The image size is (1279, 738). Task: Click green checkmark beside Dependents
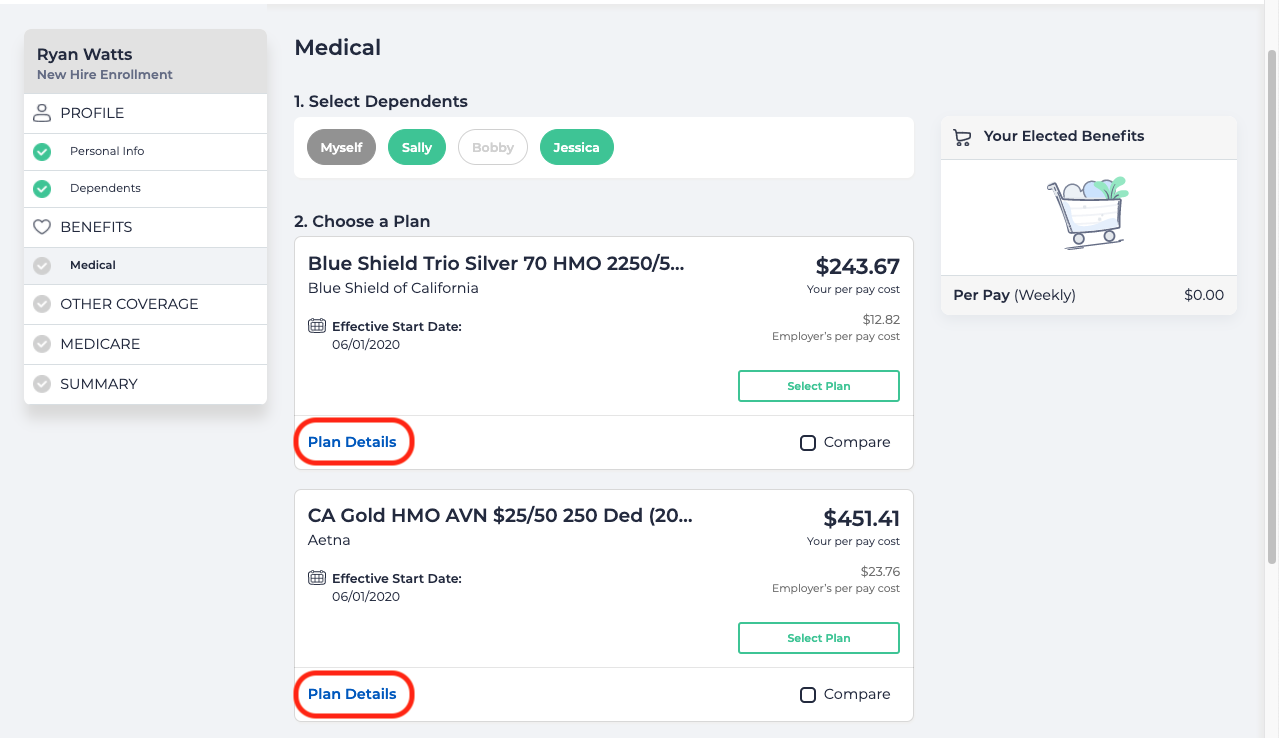42,188
